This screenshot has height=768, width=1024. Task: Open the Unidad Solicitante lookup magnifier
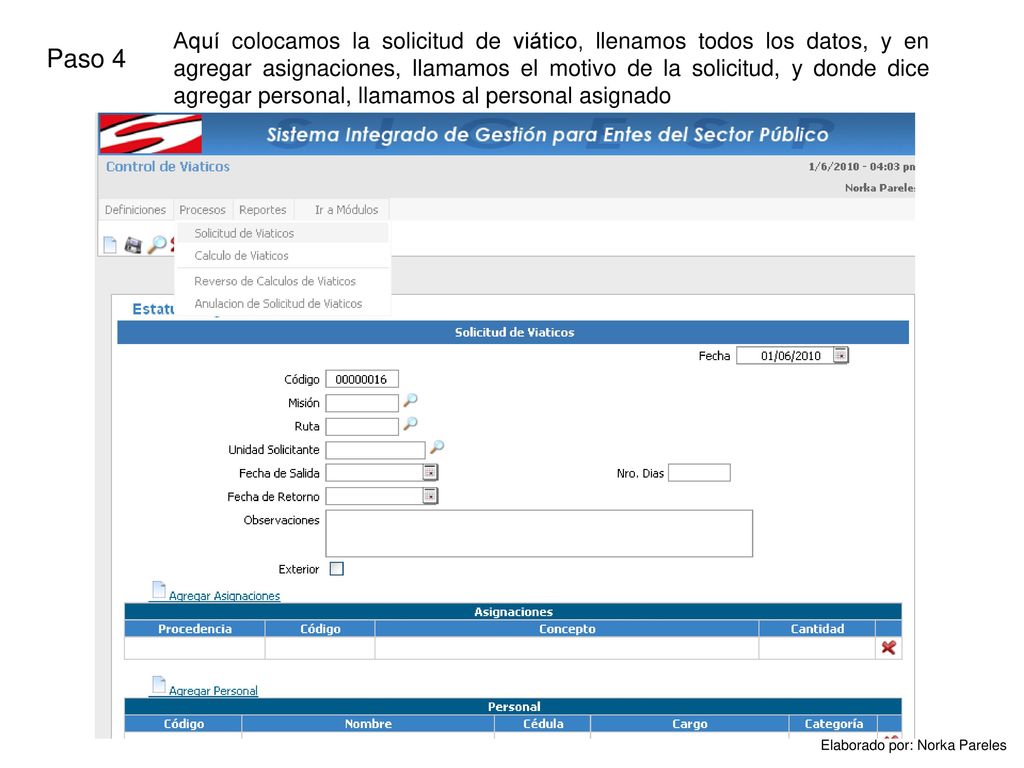point(437,448)
